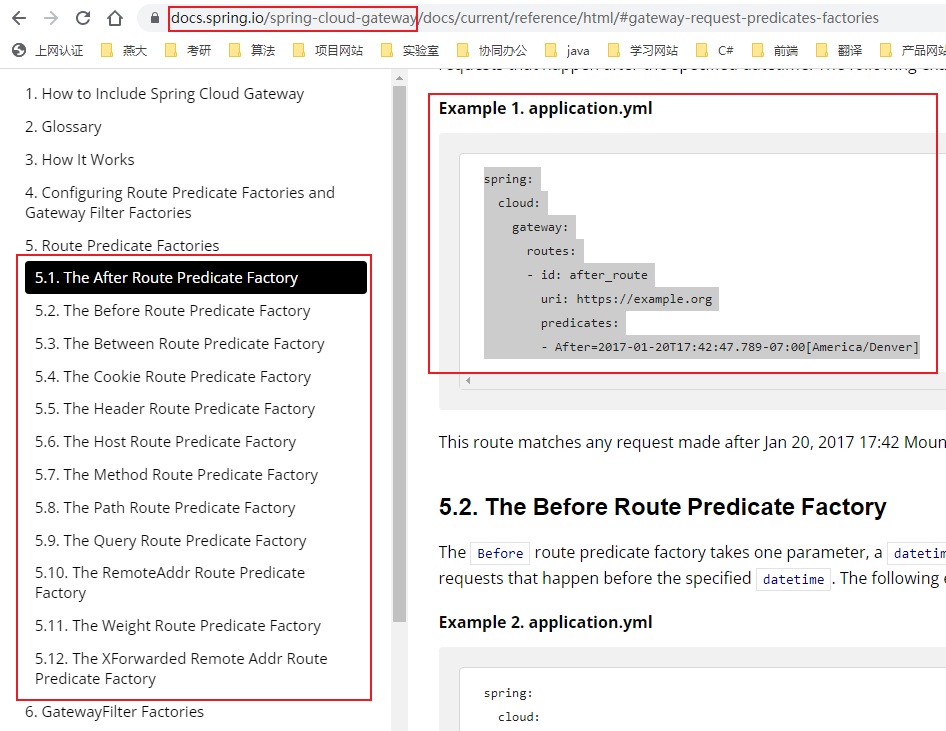Go to How to Include Spring Cloud Gateway

tap(164, 94)
